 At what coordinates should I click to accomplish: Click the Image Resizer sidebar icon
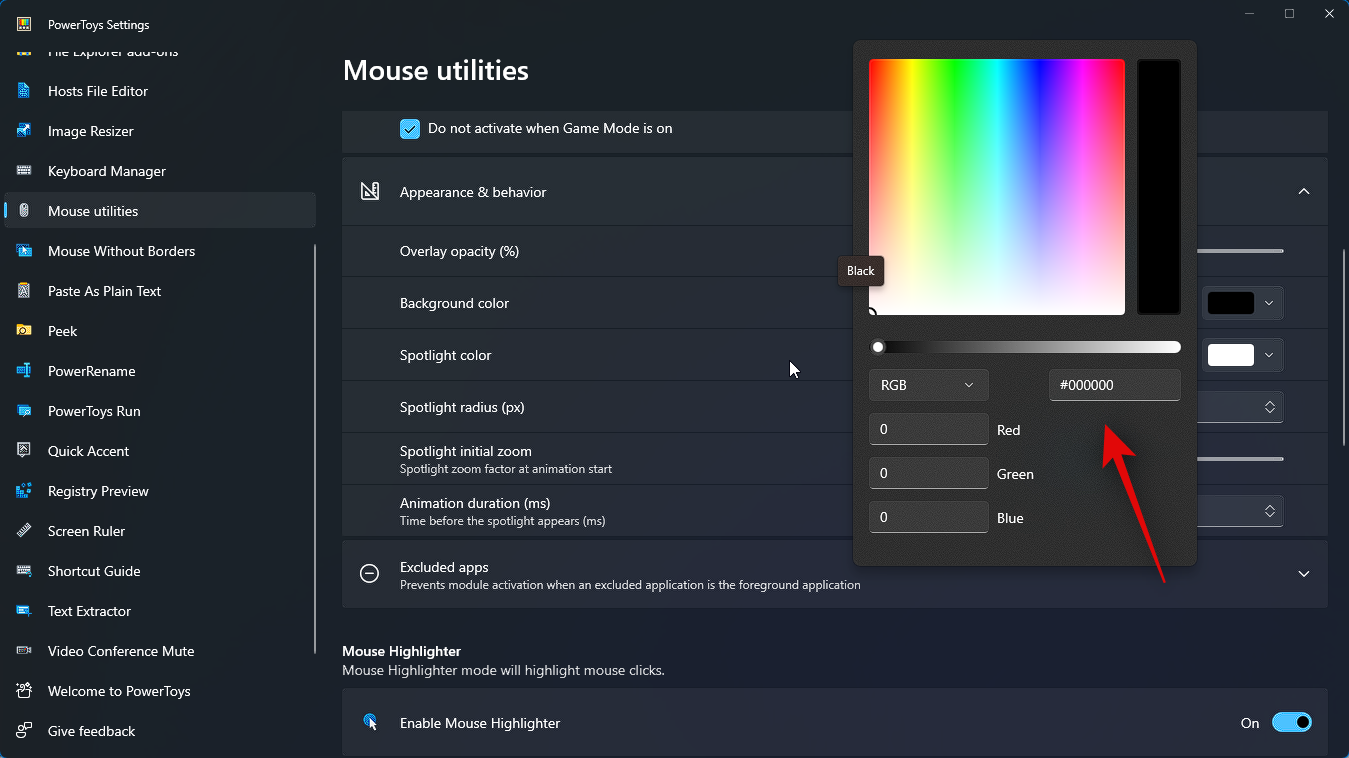[x=24, y=131]
